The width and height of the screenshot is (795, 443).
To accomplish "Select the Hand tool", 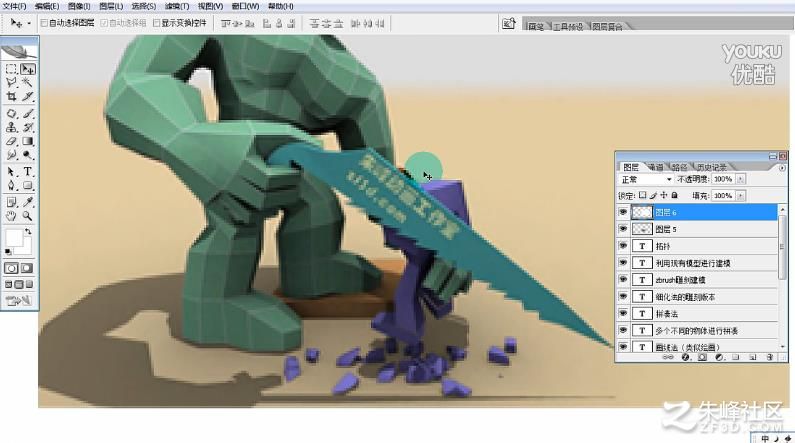I will tap(11, 216).
